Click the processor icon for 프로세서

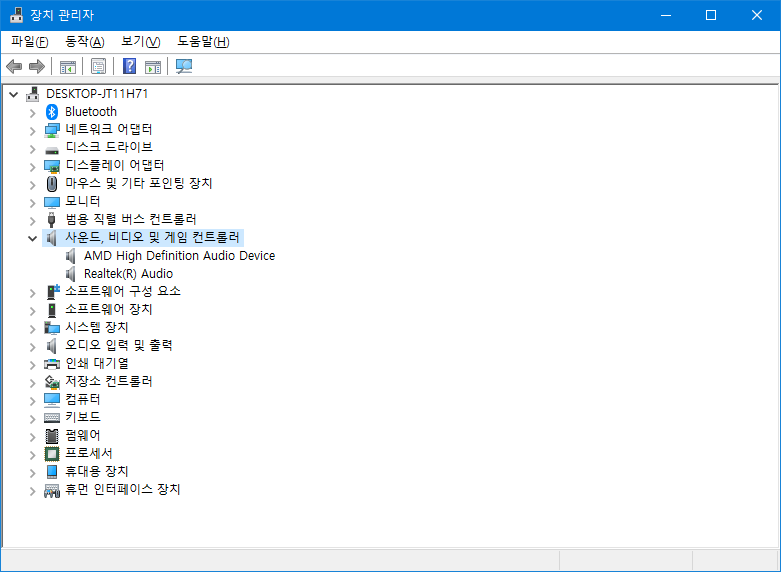click(x=52, y=454)
